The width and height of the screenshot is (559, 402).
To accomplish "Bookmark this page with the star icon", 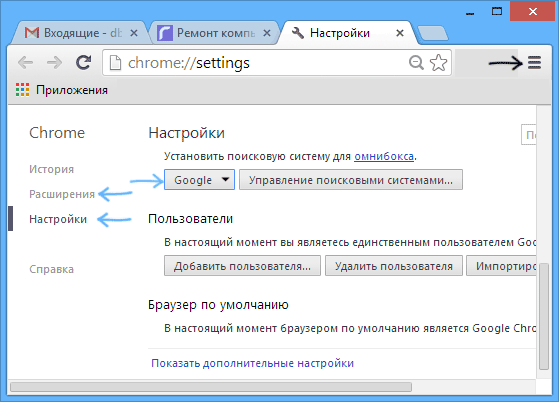I will 438,63.
